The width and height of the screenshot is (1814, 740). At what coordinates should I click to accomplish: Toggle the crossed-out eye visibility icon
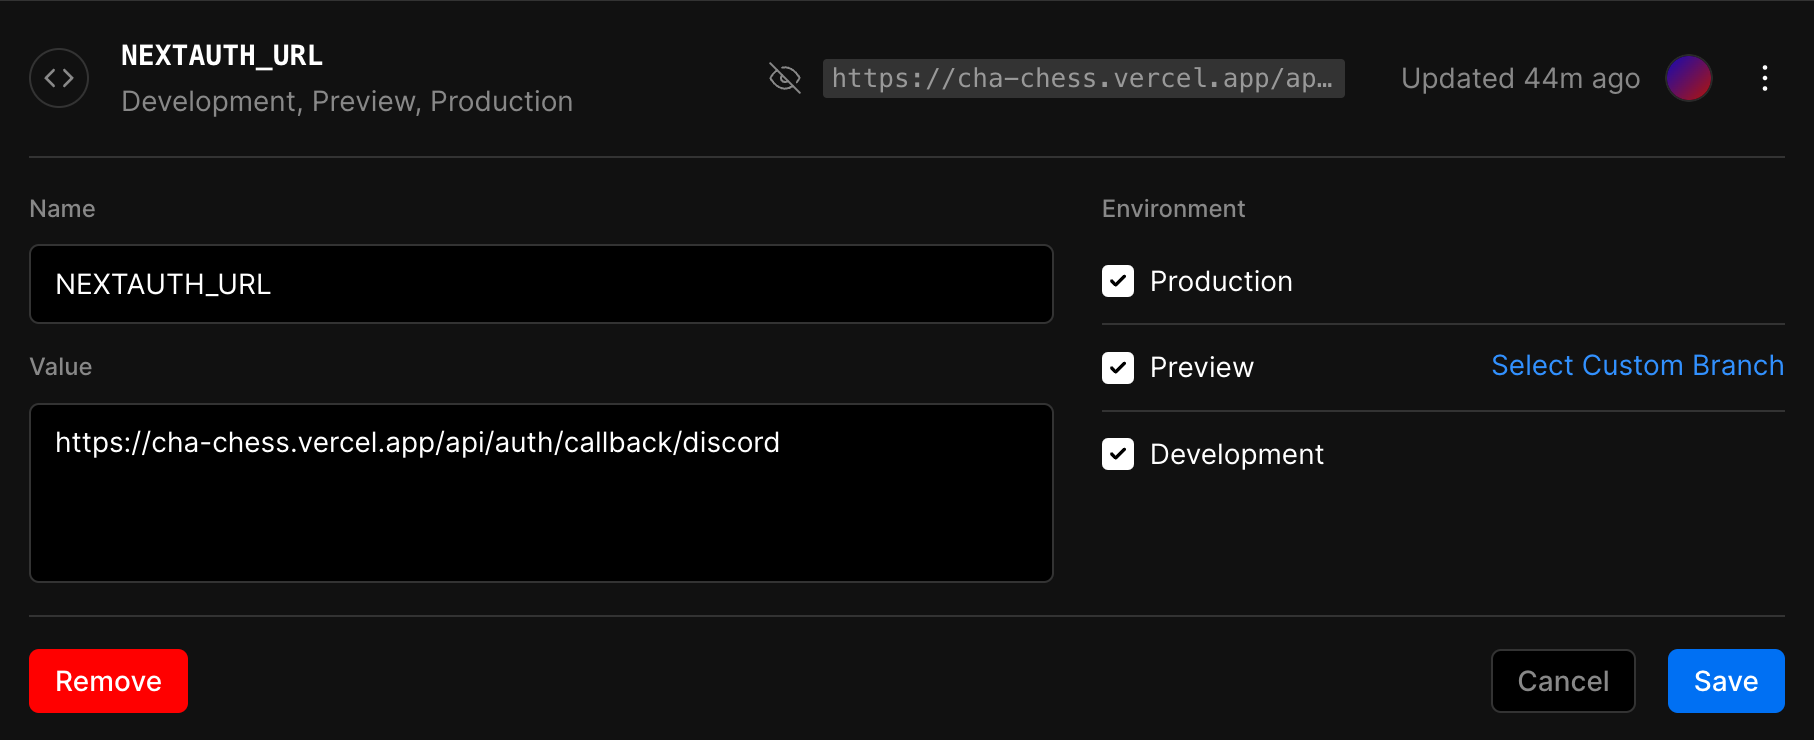[785, 78]
